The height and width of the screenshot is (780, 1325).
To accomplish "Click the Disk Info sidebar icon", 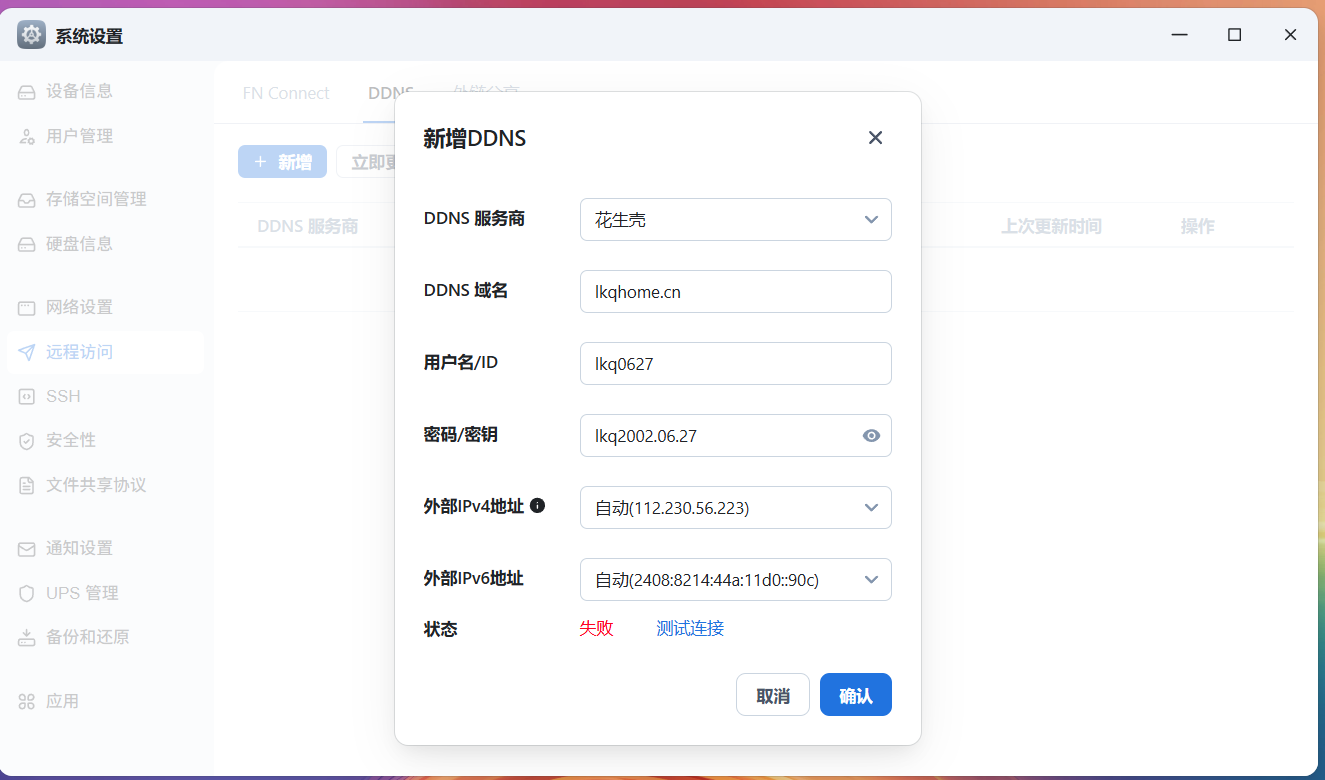I will (27, 244).
